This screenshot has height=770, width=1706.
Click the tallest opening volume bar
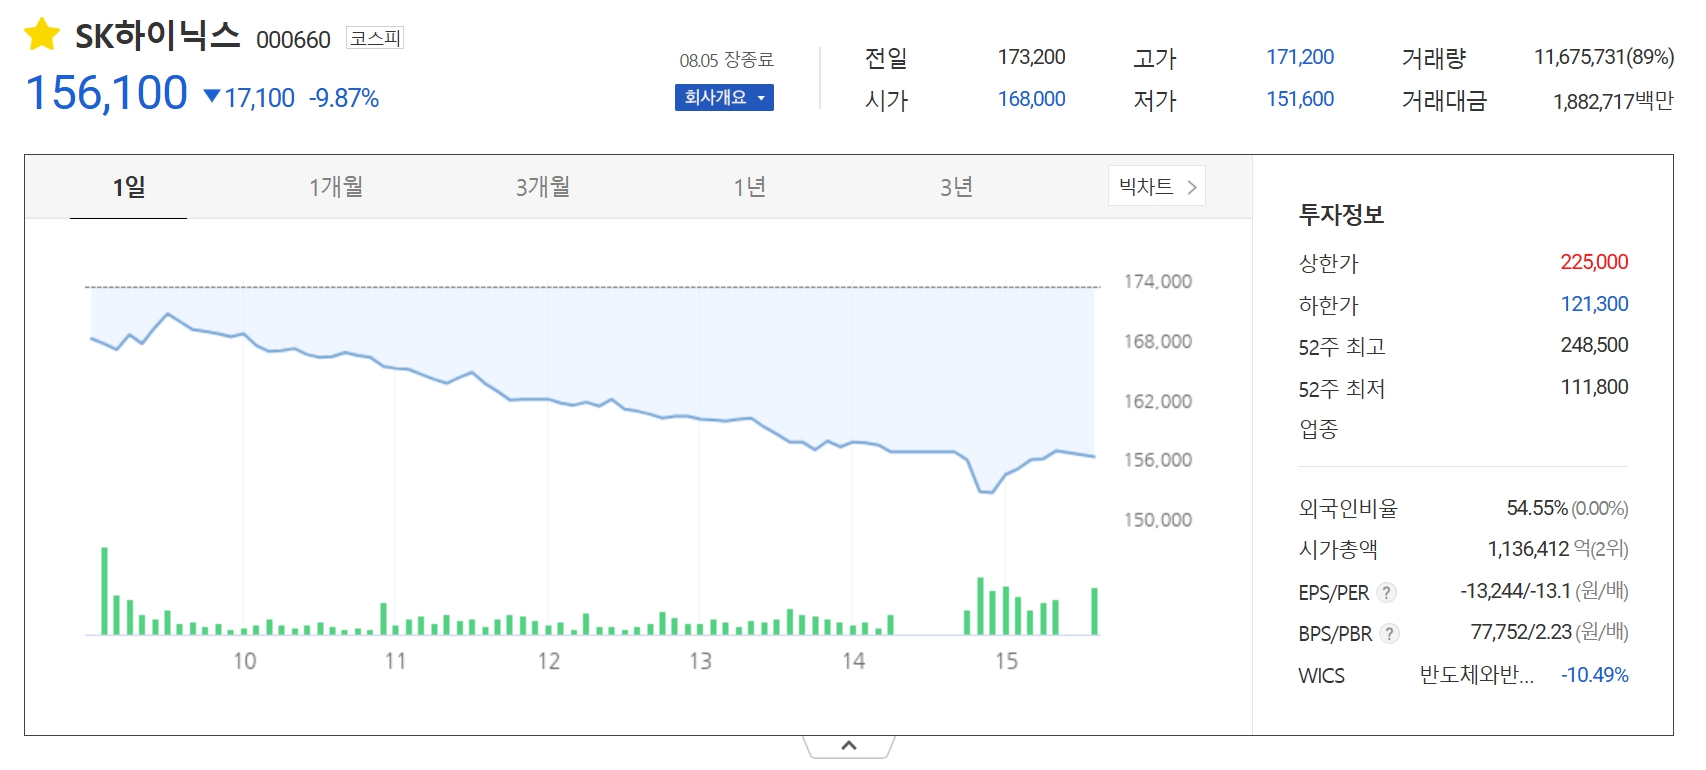pos(104,591)
